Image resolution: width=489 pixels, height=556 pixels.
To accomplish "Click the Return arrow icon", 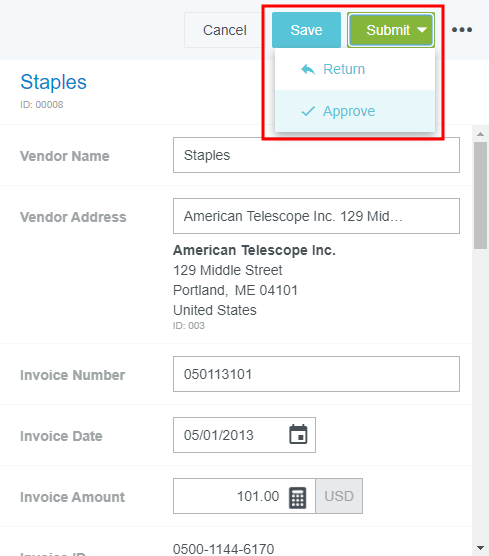I will (308, 69).
